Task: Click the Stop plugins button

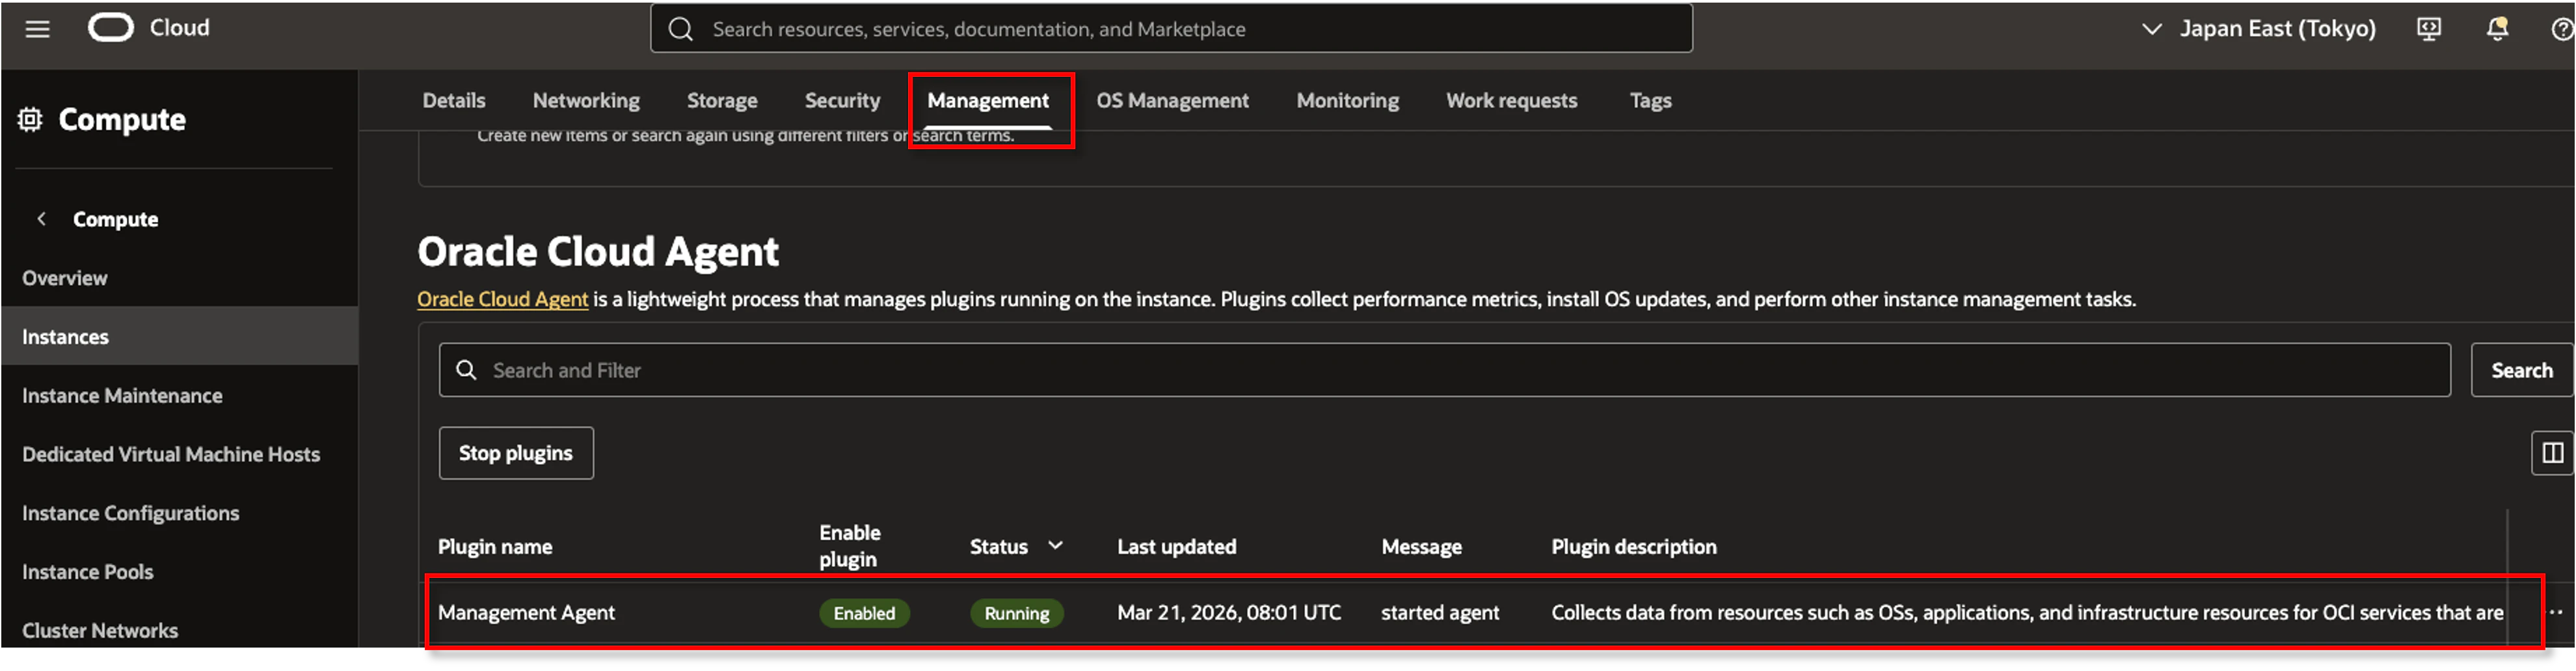Action: [516, 453]
